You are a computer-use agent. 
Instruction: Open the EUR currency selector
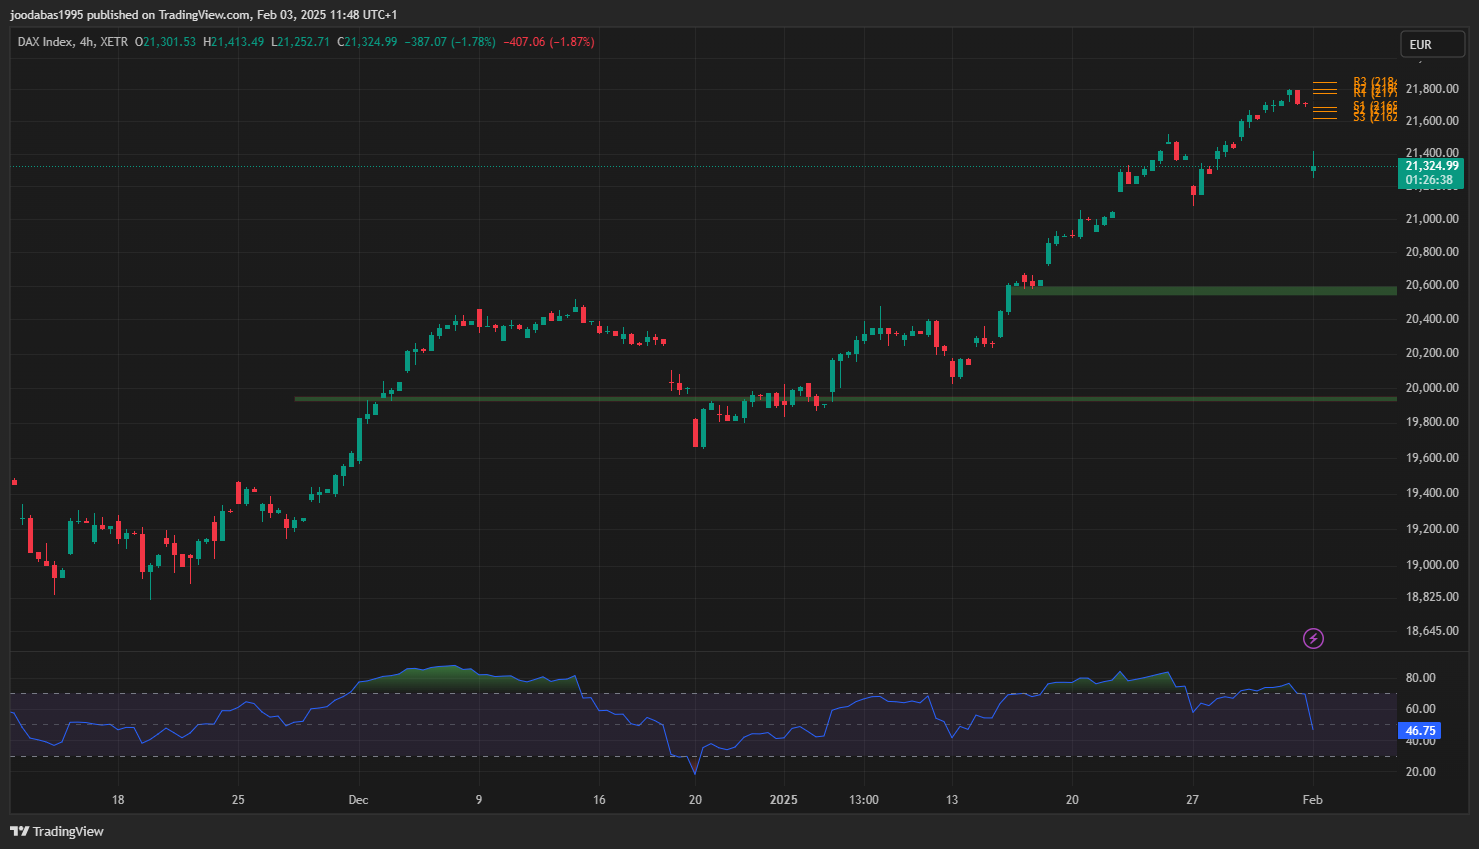point(1431,45)
